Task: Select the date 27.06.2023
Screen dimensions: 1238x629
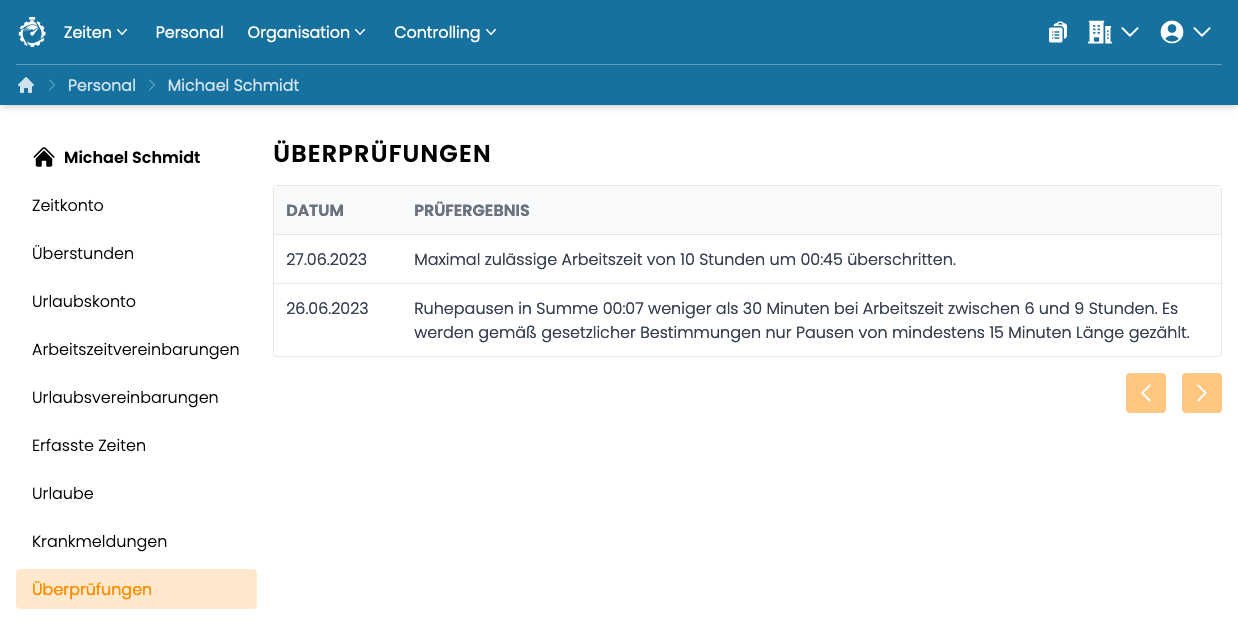Action: point(327,259)
